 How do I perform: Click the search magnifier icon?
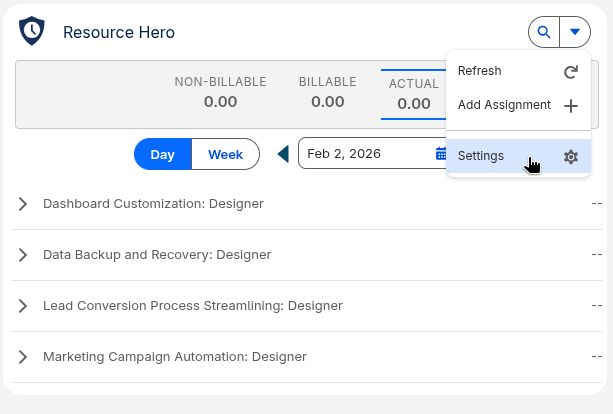pos(544,32)
